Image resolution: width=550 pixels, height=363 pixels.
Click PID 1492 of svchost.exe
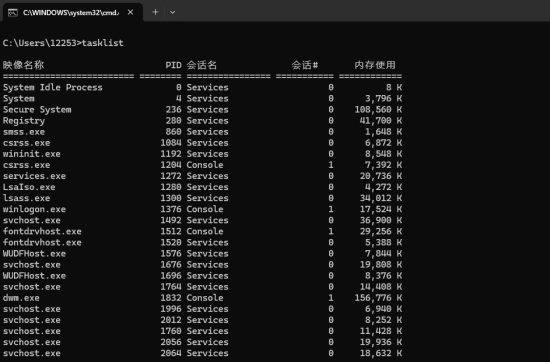(171, 221)
